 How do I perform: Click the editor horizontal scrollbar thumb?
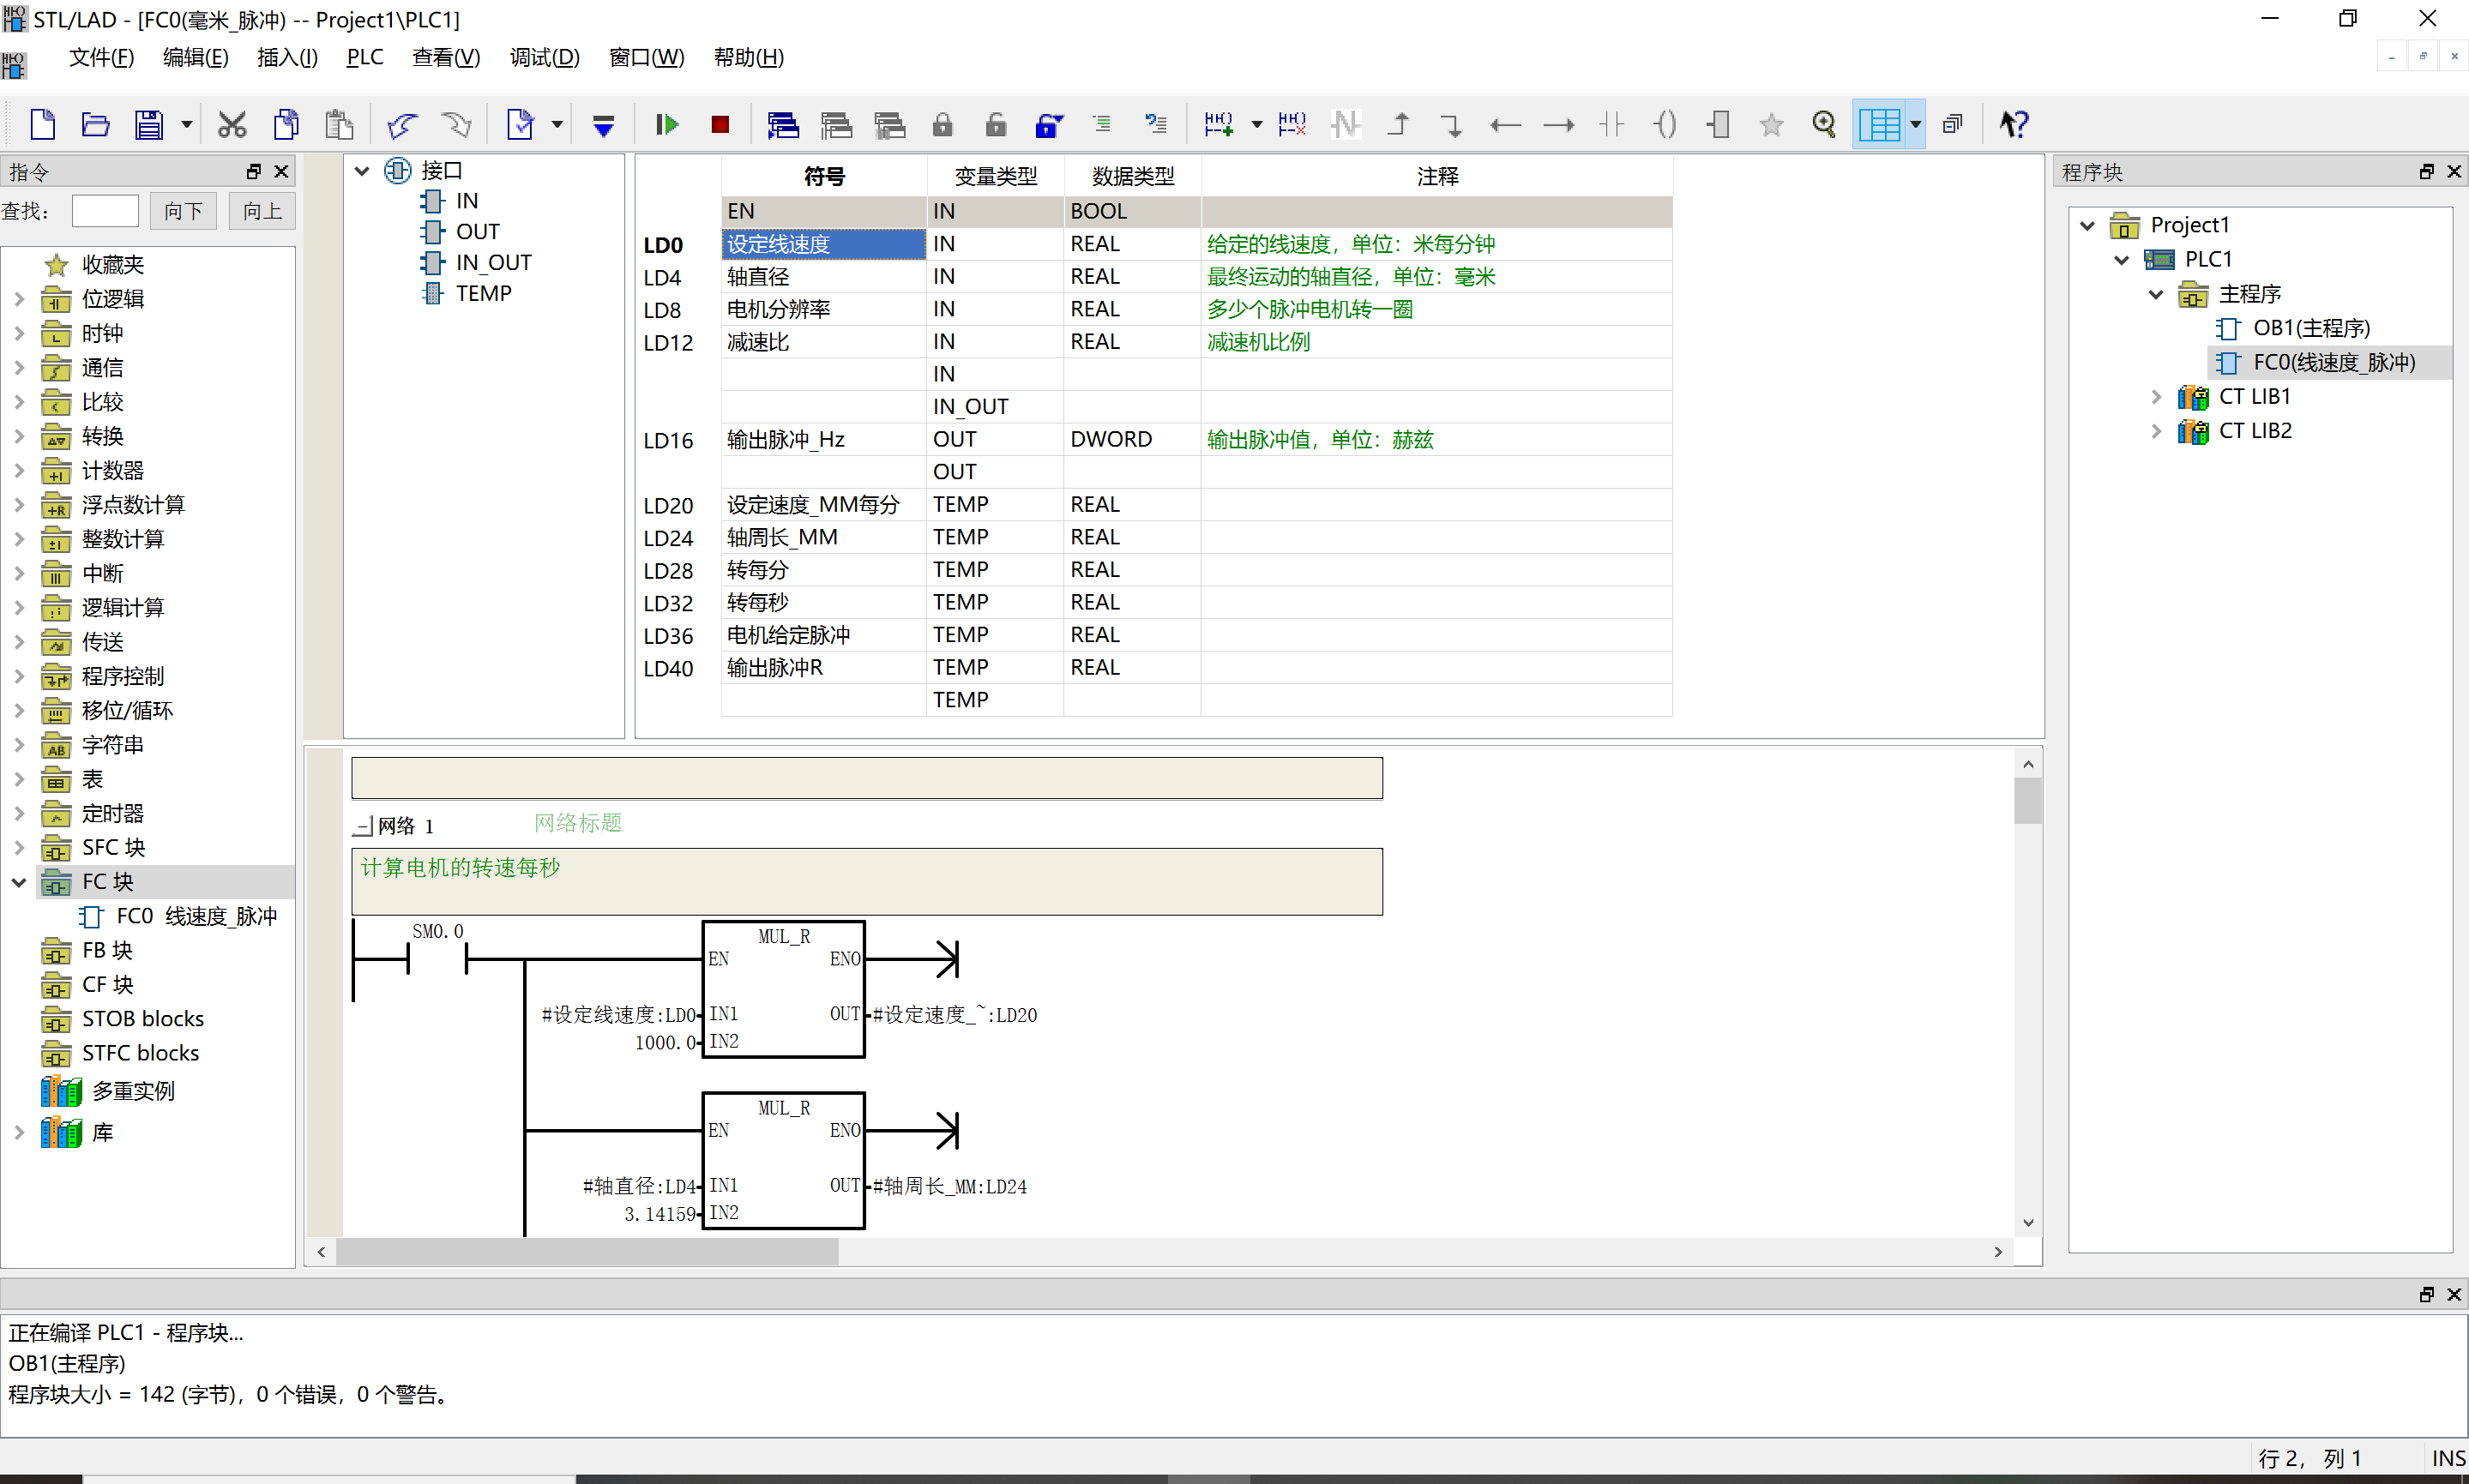coord(587,1252)
